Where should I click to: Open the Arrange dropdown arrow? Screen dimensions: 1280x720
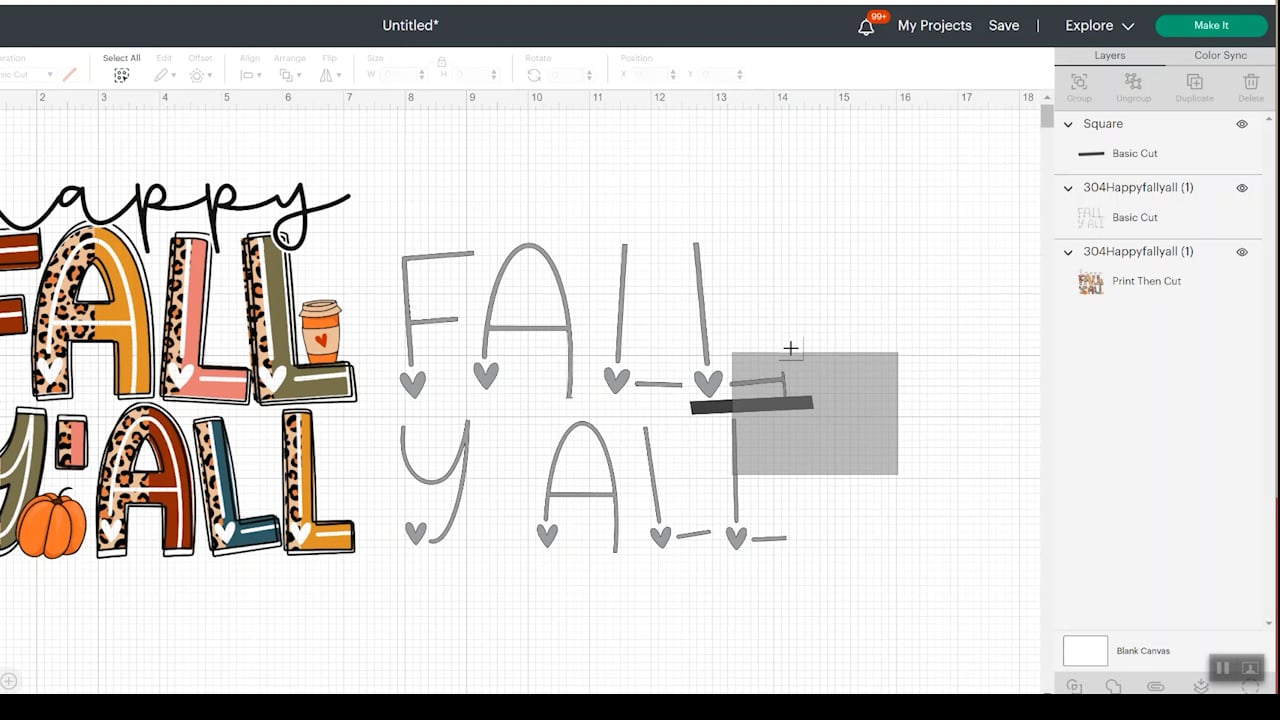click(x=299, y=76)
